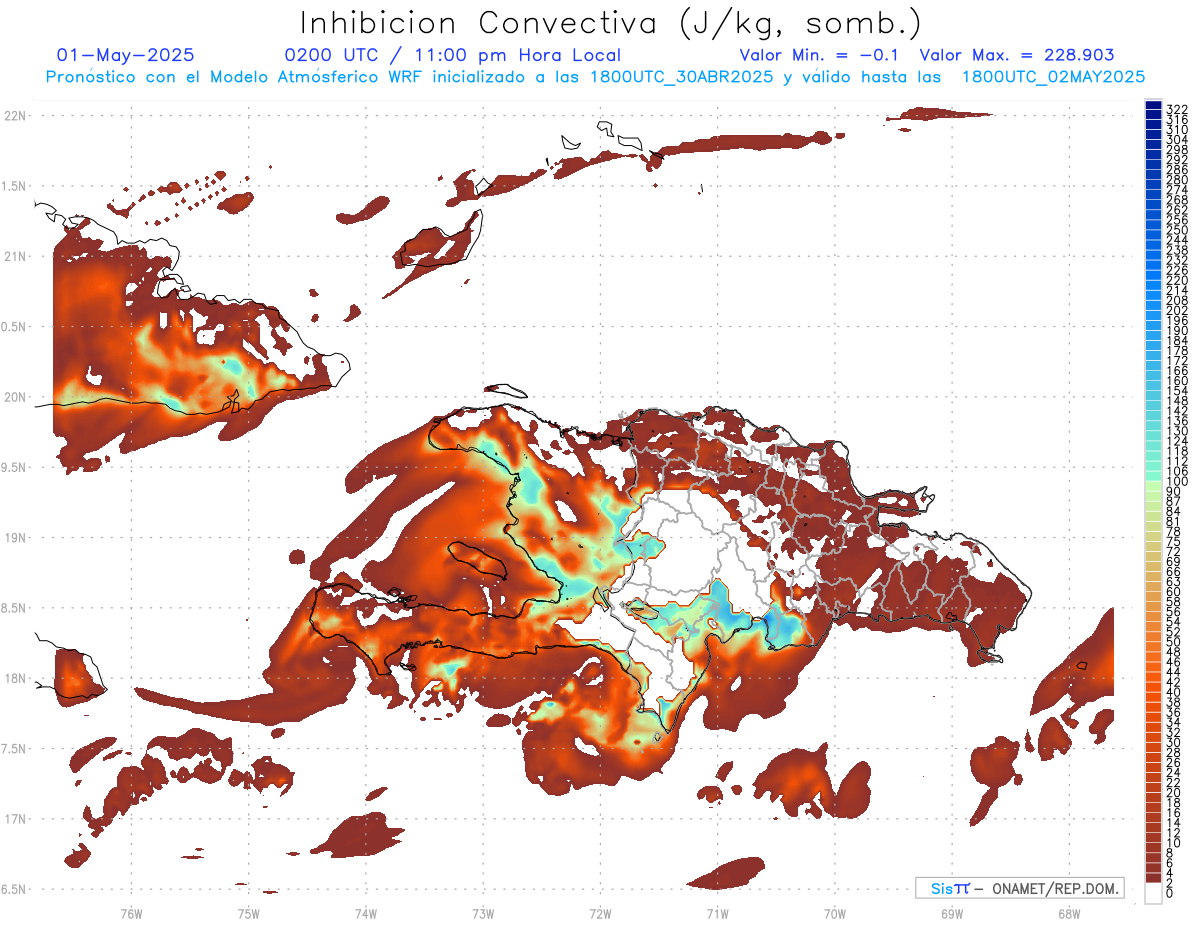Select the date '01-May-2025'
1200x927 pixels.
[x=126, y=55]
